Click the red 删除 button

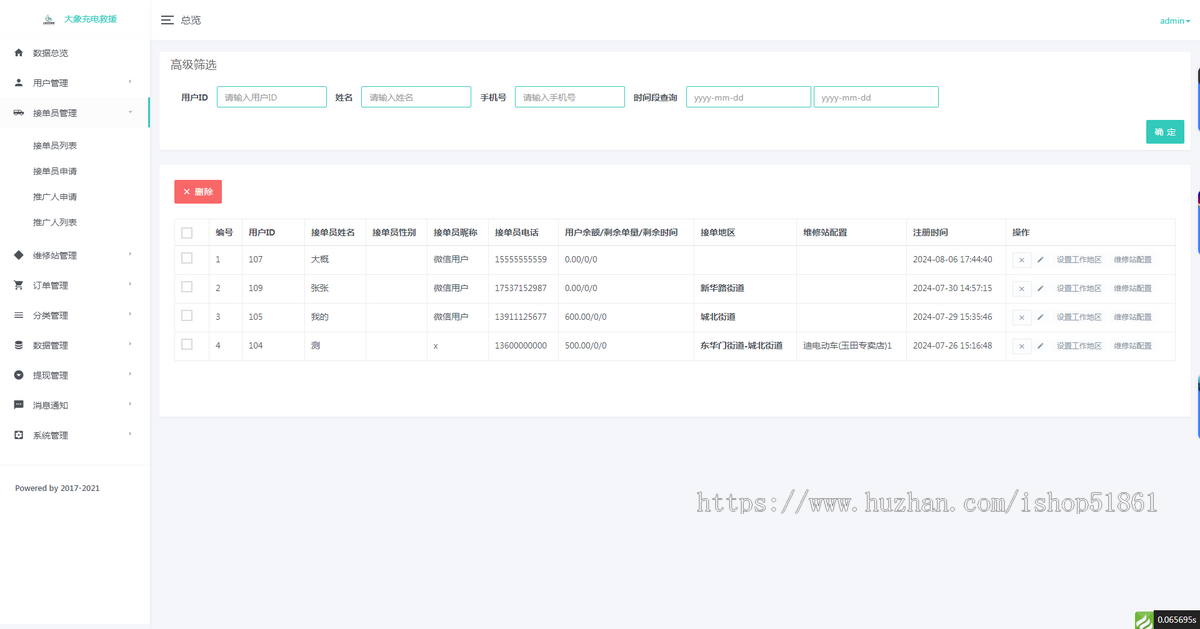[x=198, y=191]
